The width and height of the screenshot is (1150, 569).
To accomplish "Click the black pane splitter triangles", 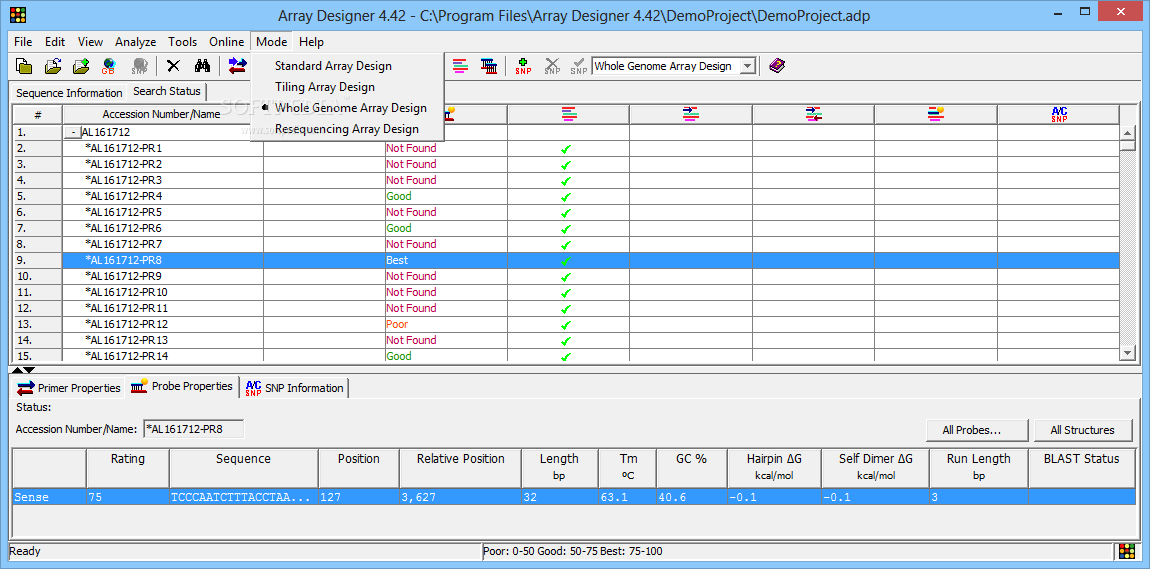I will point(23,370).
